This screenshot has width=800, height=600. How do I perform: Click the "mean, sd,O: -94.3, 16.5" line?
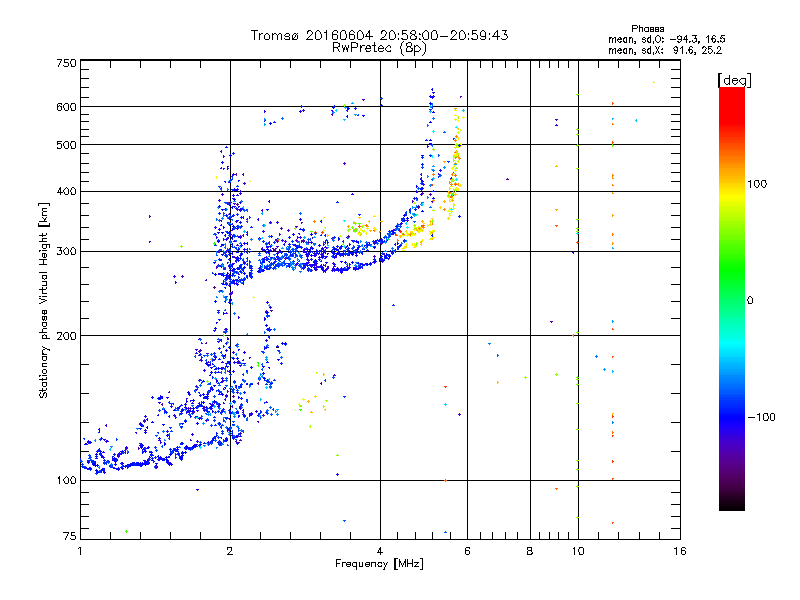pyautogui.click(x=666, y=39)
